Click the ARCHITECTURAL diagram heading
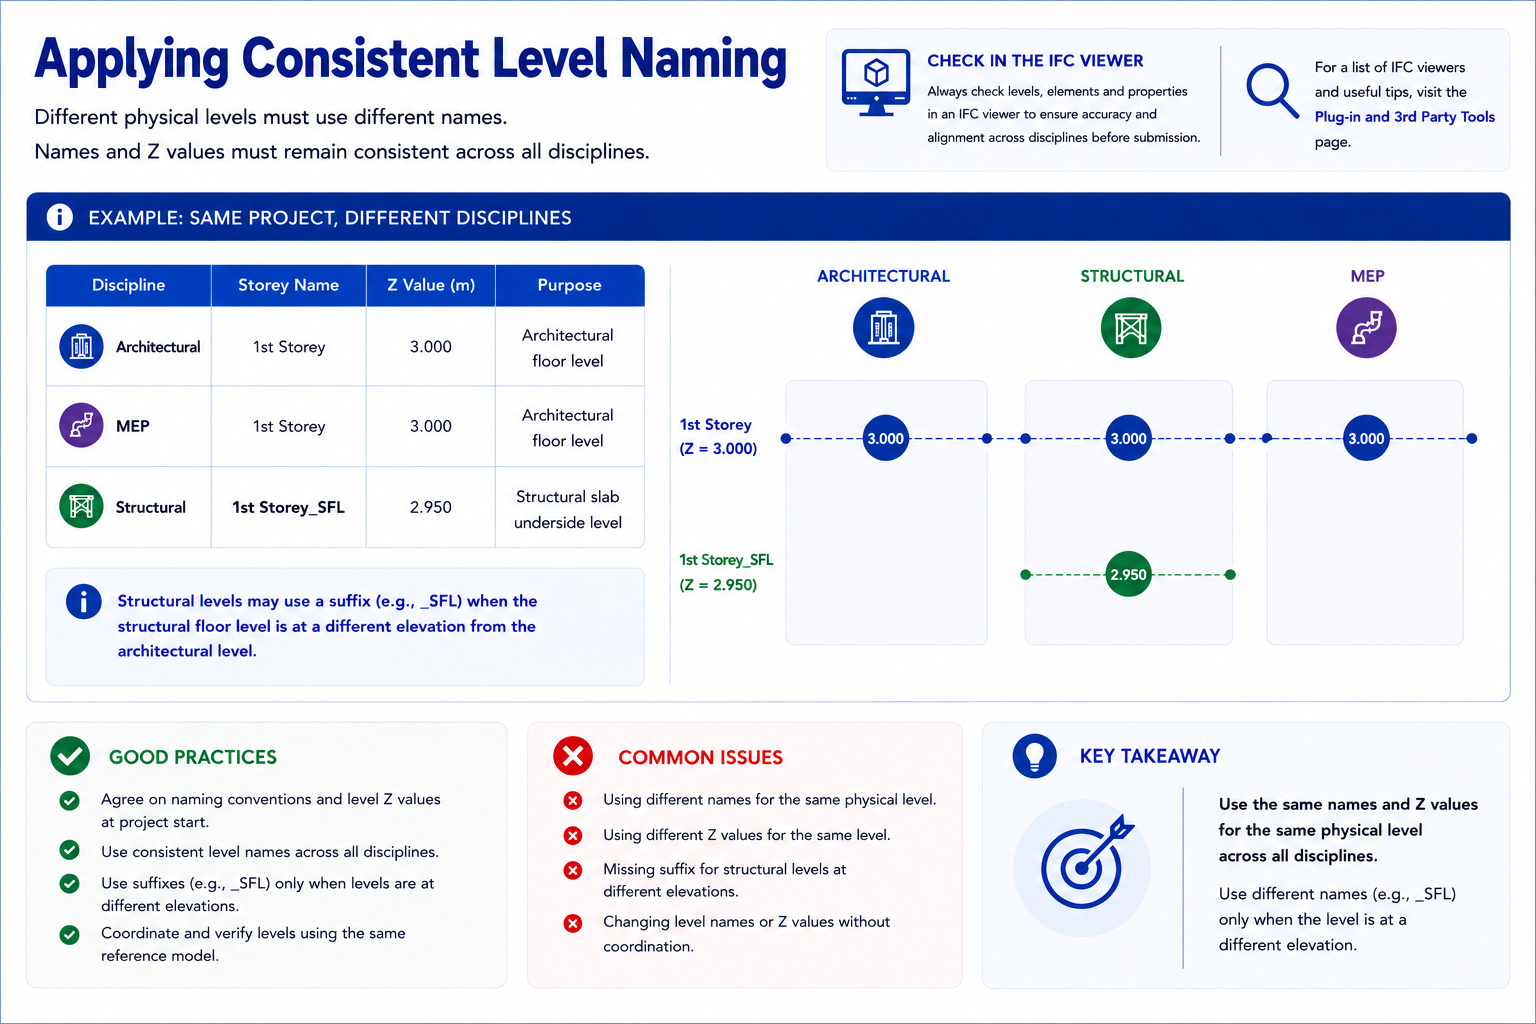The width and height of the screenshot is (1536, 1024). (883, 276)
